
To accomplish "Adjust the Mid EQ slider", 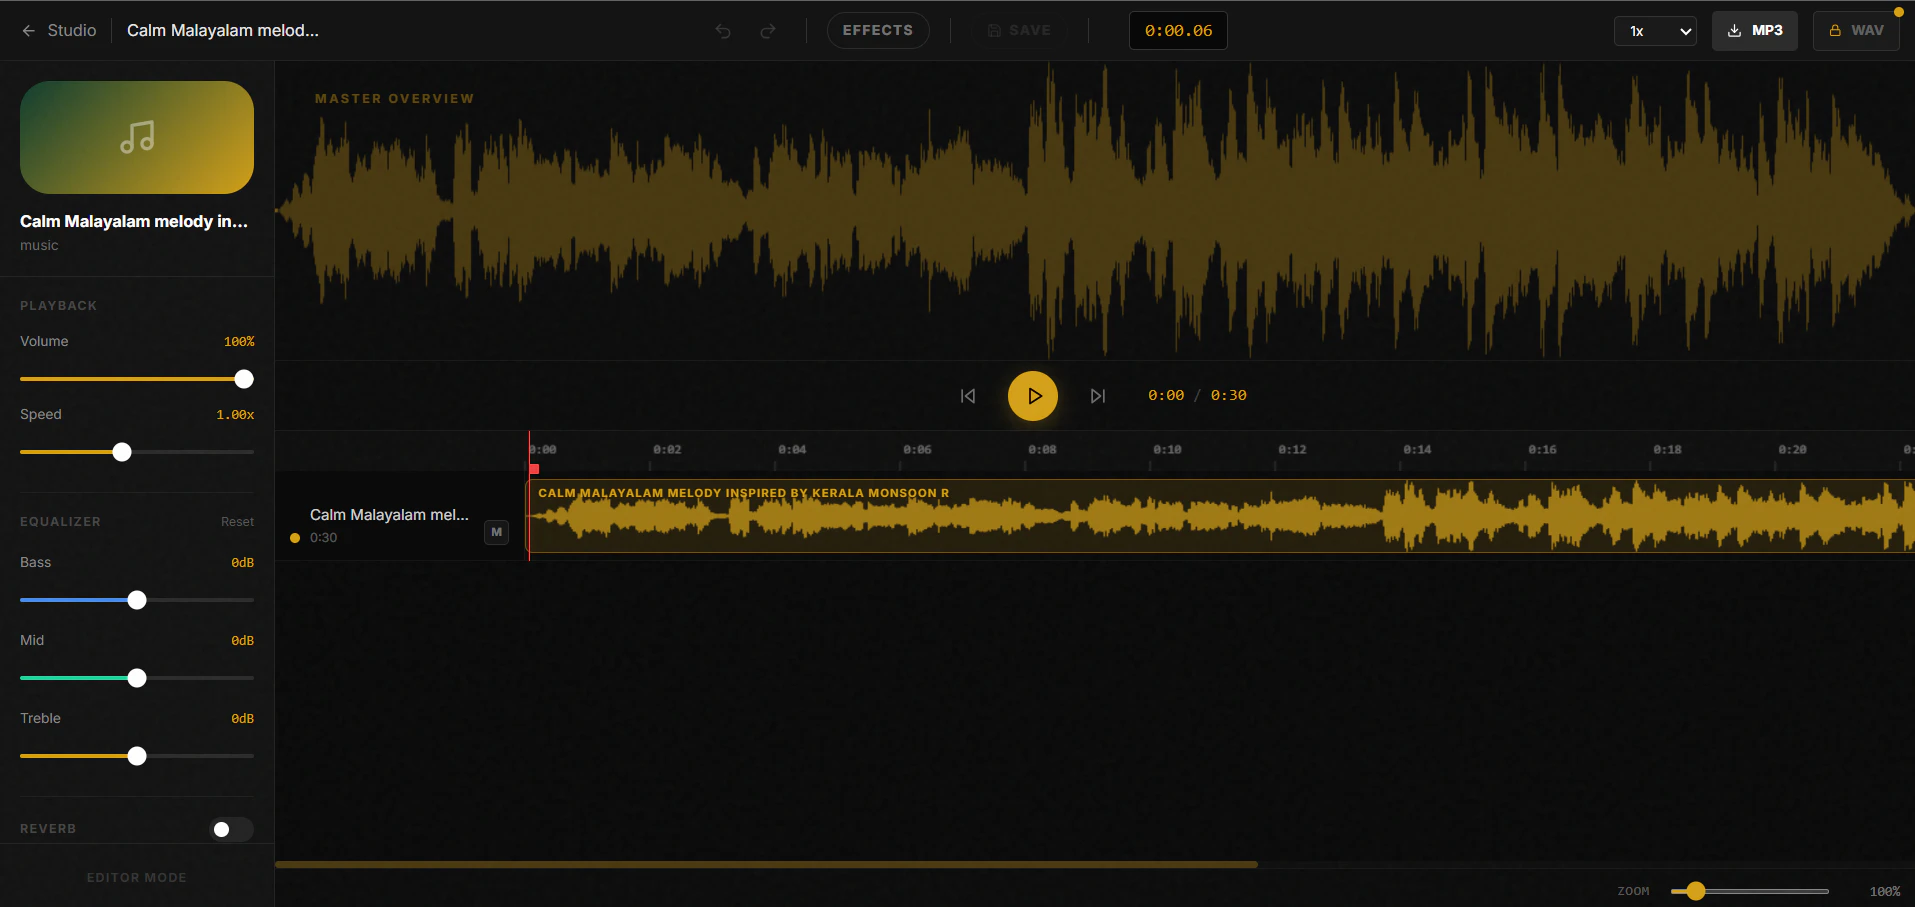I will (137, 678).
